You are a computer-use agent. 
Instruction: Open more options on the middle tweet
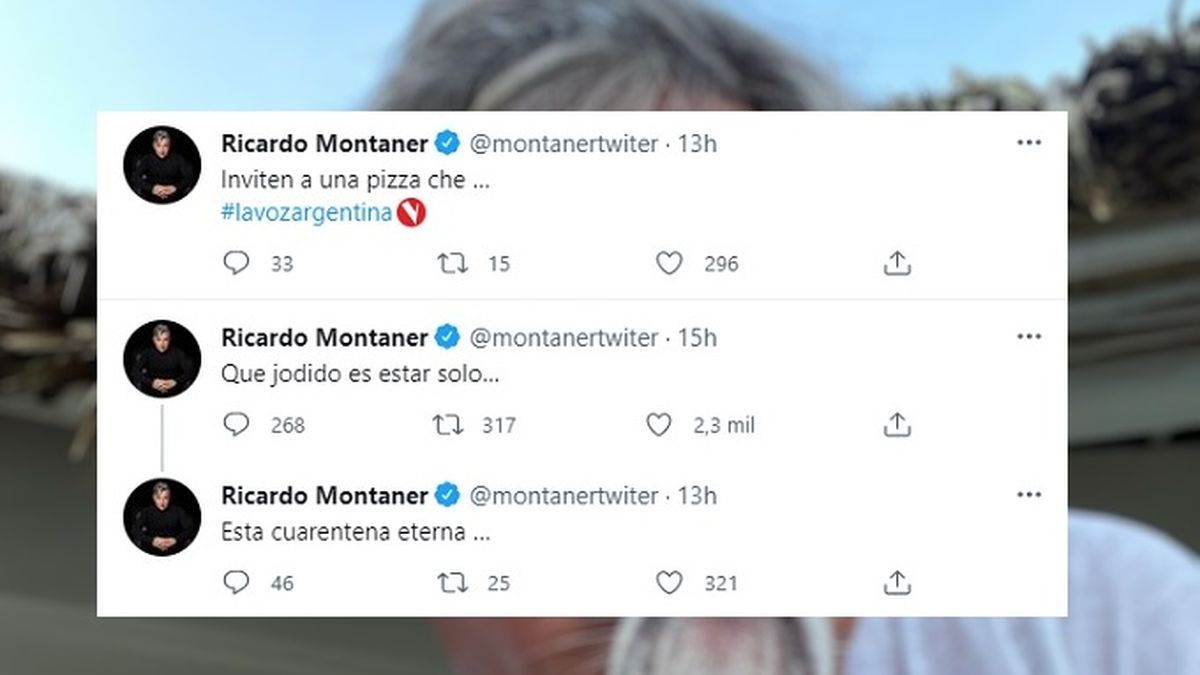click(x=1028, y=337)
